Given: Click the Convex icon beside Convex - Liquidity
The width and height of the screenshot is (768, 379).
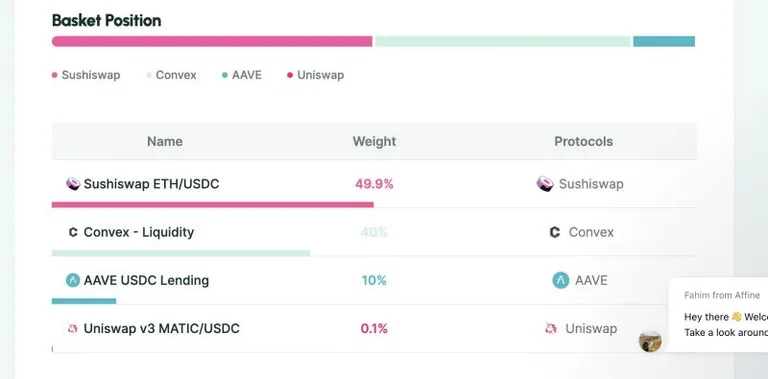Looking at the screenshot, I should 73,232.
